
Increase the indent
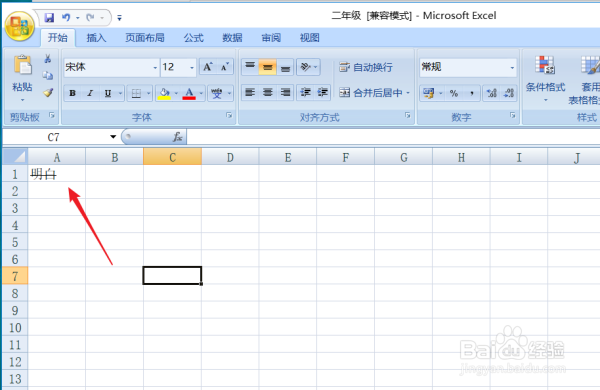click(x=323, y=92)
